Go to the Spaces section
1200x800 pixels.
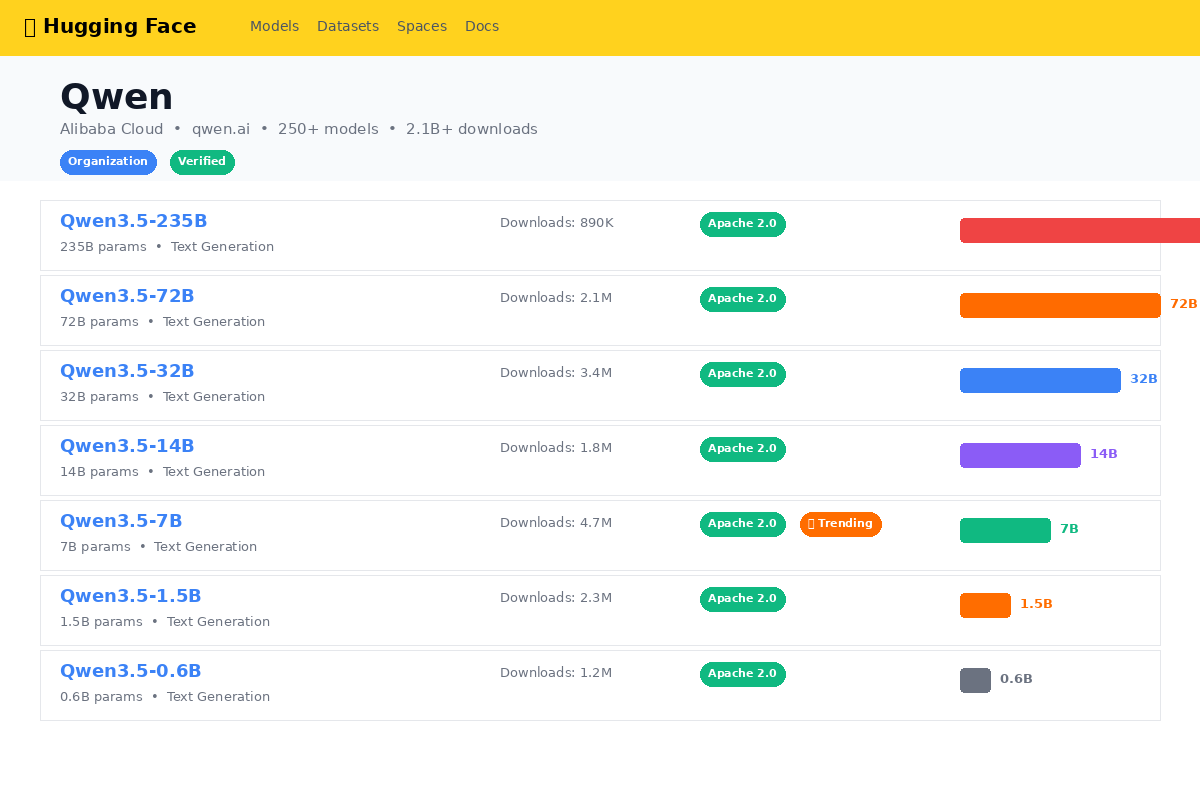[421, 27]
